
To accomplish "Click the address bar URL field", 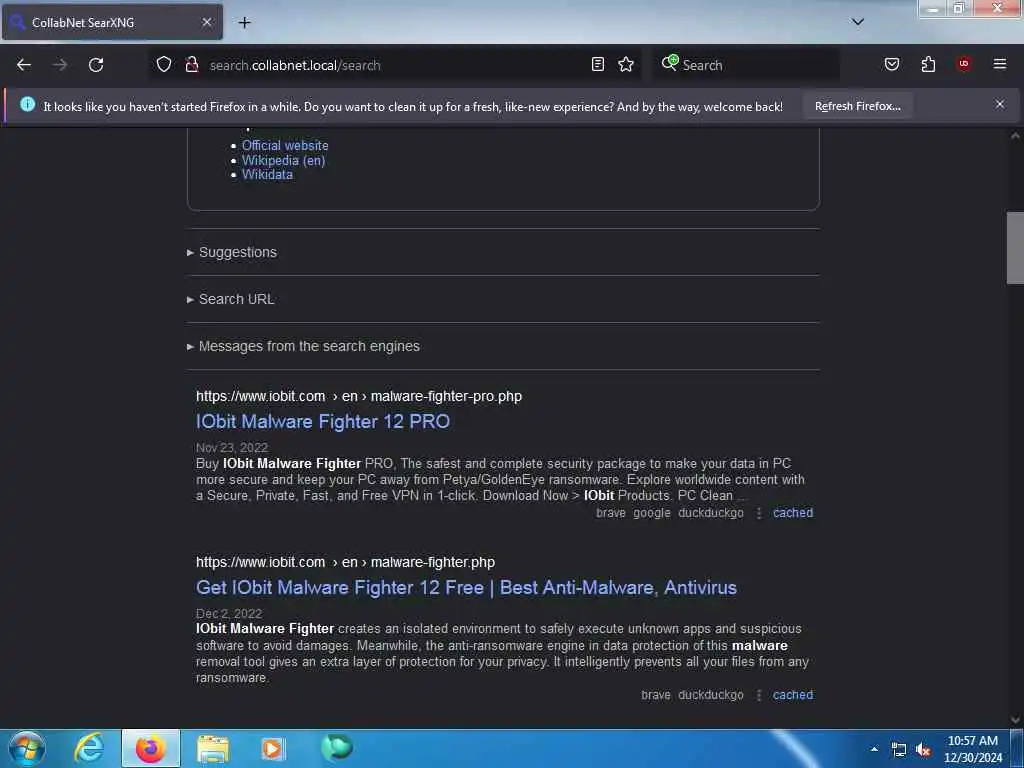I will [397, 65].
